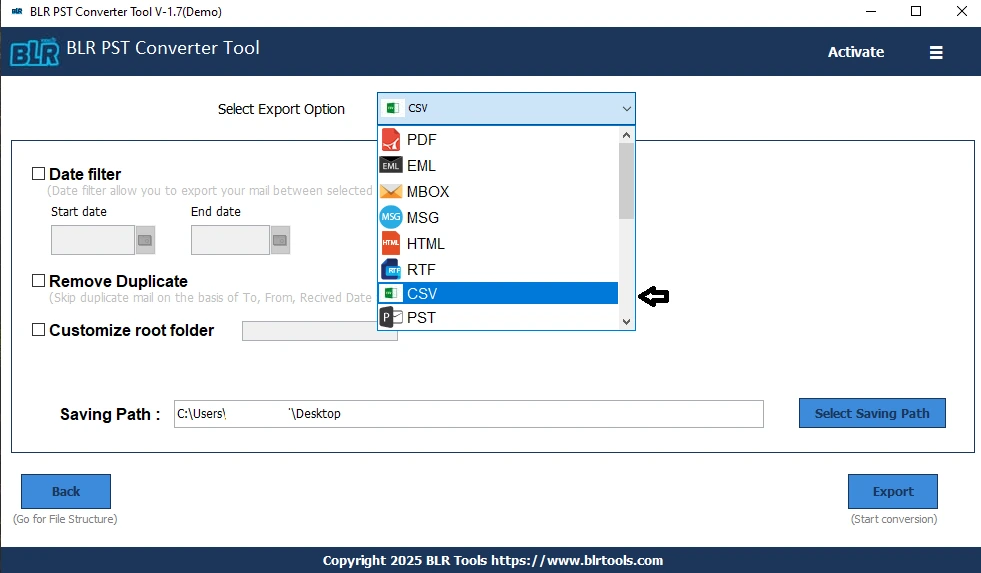Click the MSG round icon

click(x=391, y=217)
